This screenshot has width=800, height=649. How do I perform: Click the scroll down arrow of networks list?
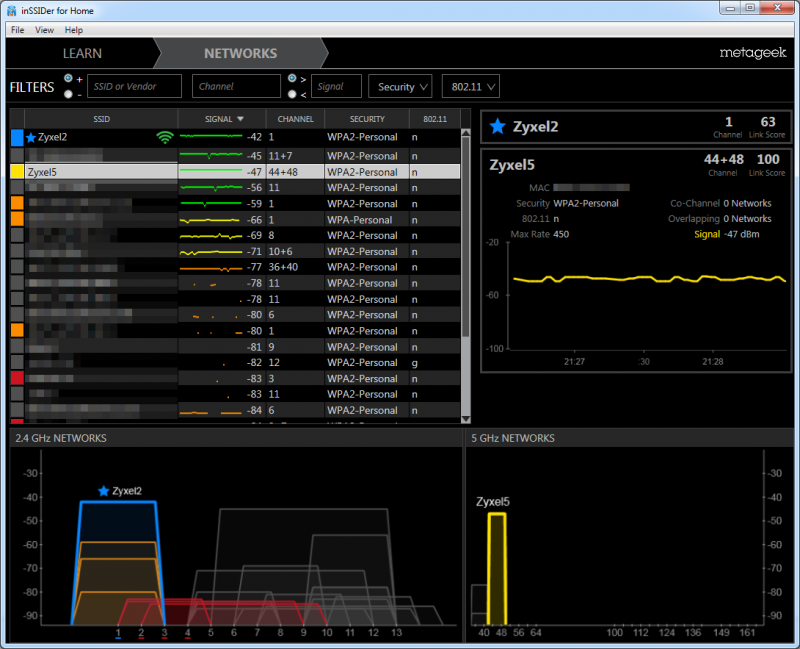coord(465,419)
